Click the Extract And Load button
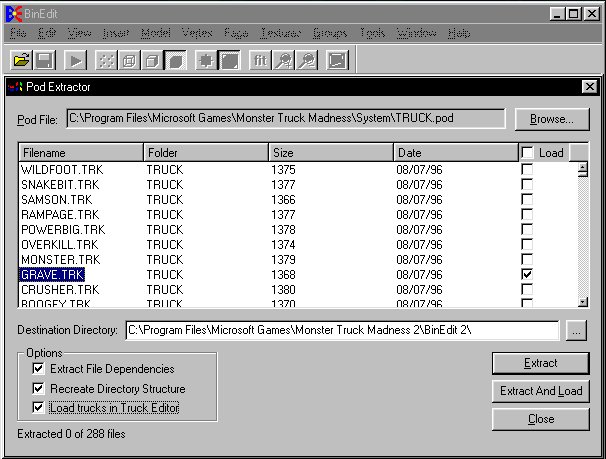 click(x=540, y=391)
